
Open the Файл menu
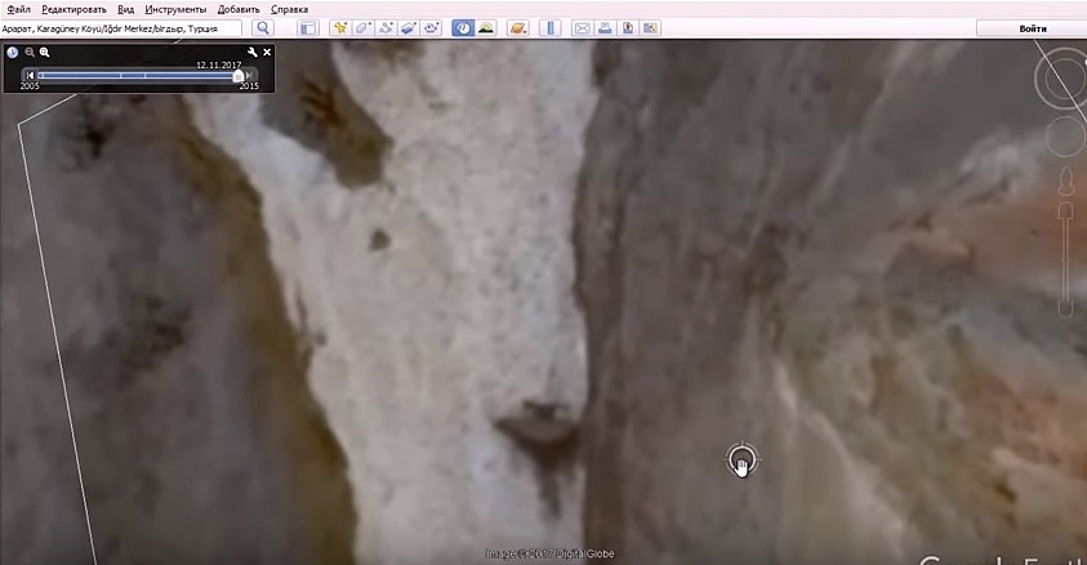click(18, 9)
